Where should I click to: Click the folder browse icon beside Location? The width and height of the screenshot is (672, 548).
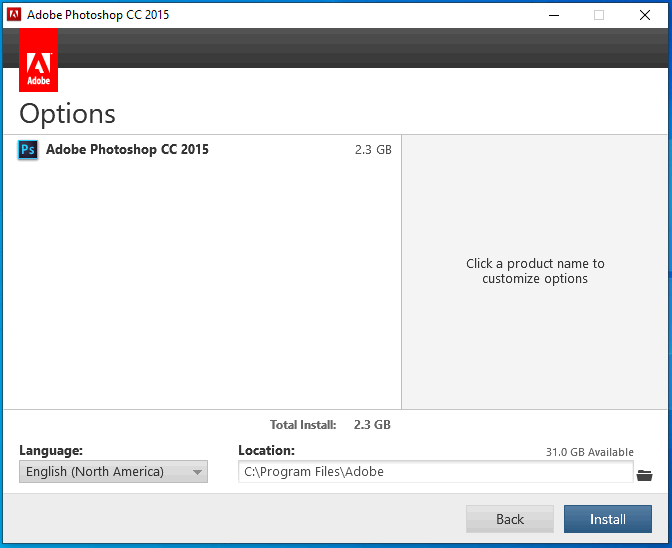pos(644,474)
